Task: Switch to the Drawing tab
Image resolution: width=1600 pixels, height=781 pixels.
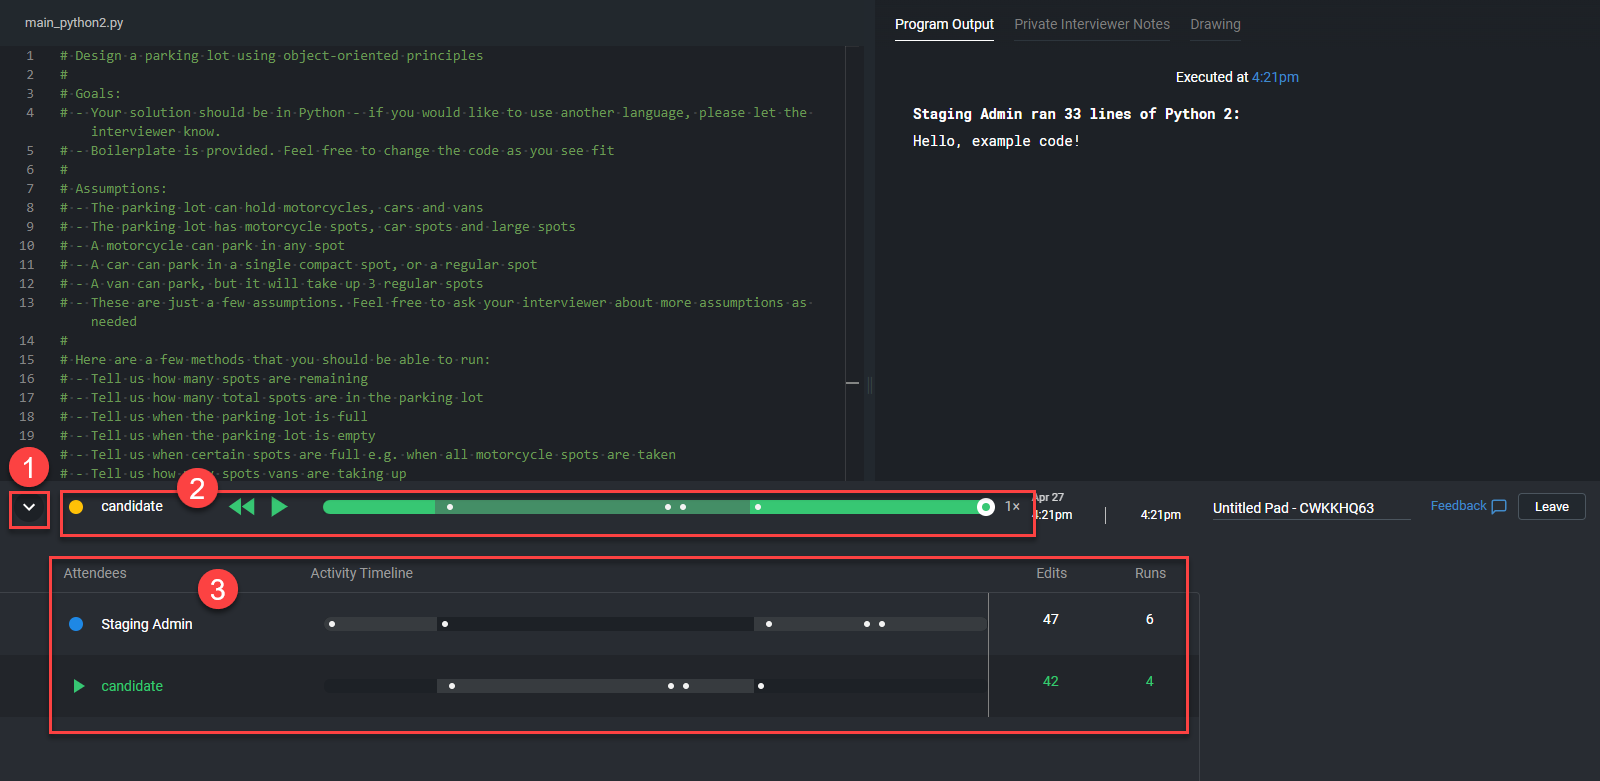Action: (x=1215, y=24)
